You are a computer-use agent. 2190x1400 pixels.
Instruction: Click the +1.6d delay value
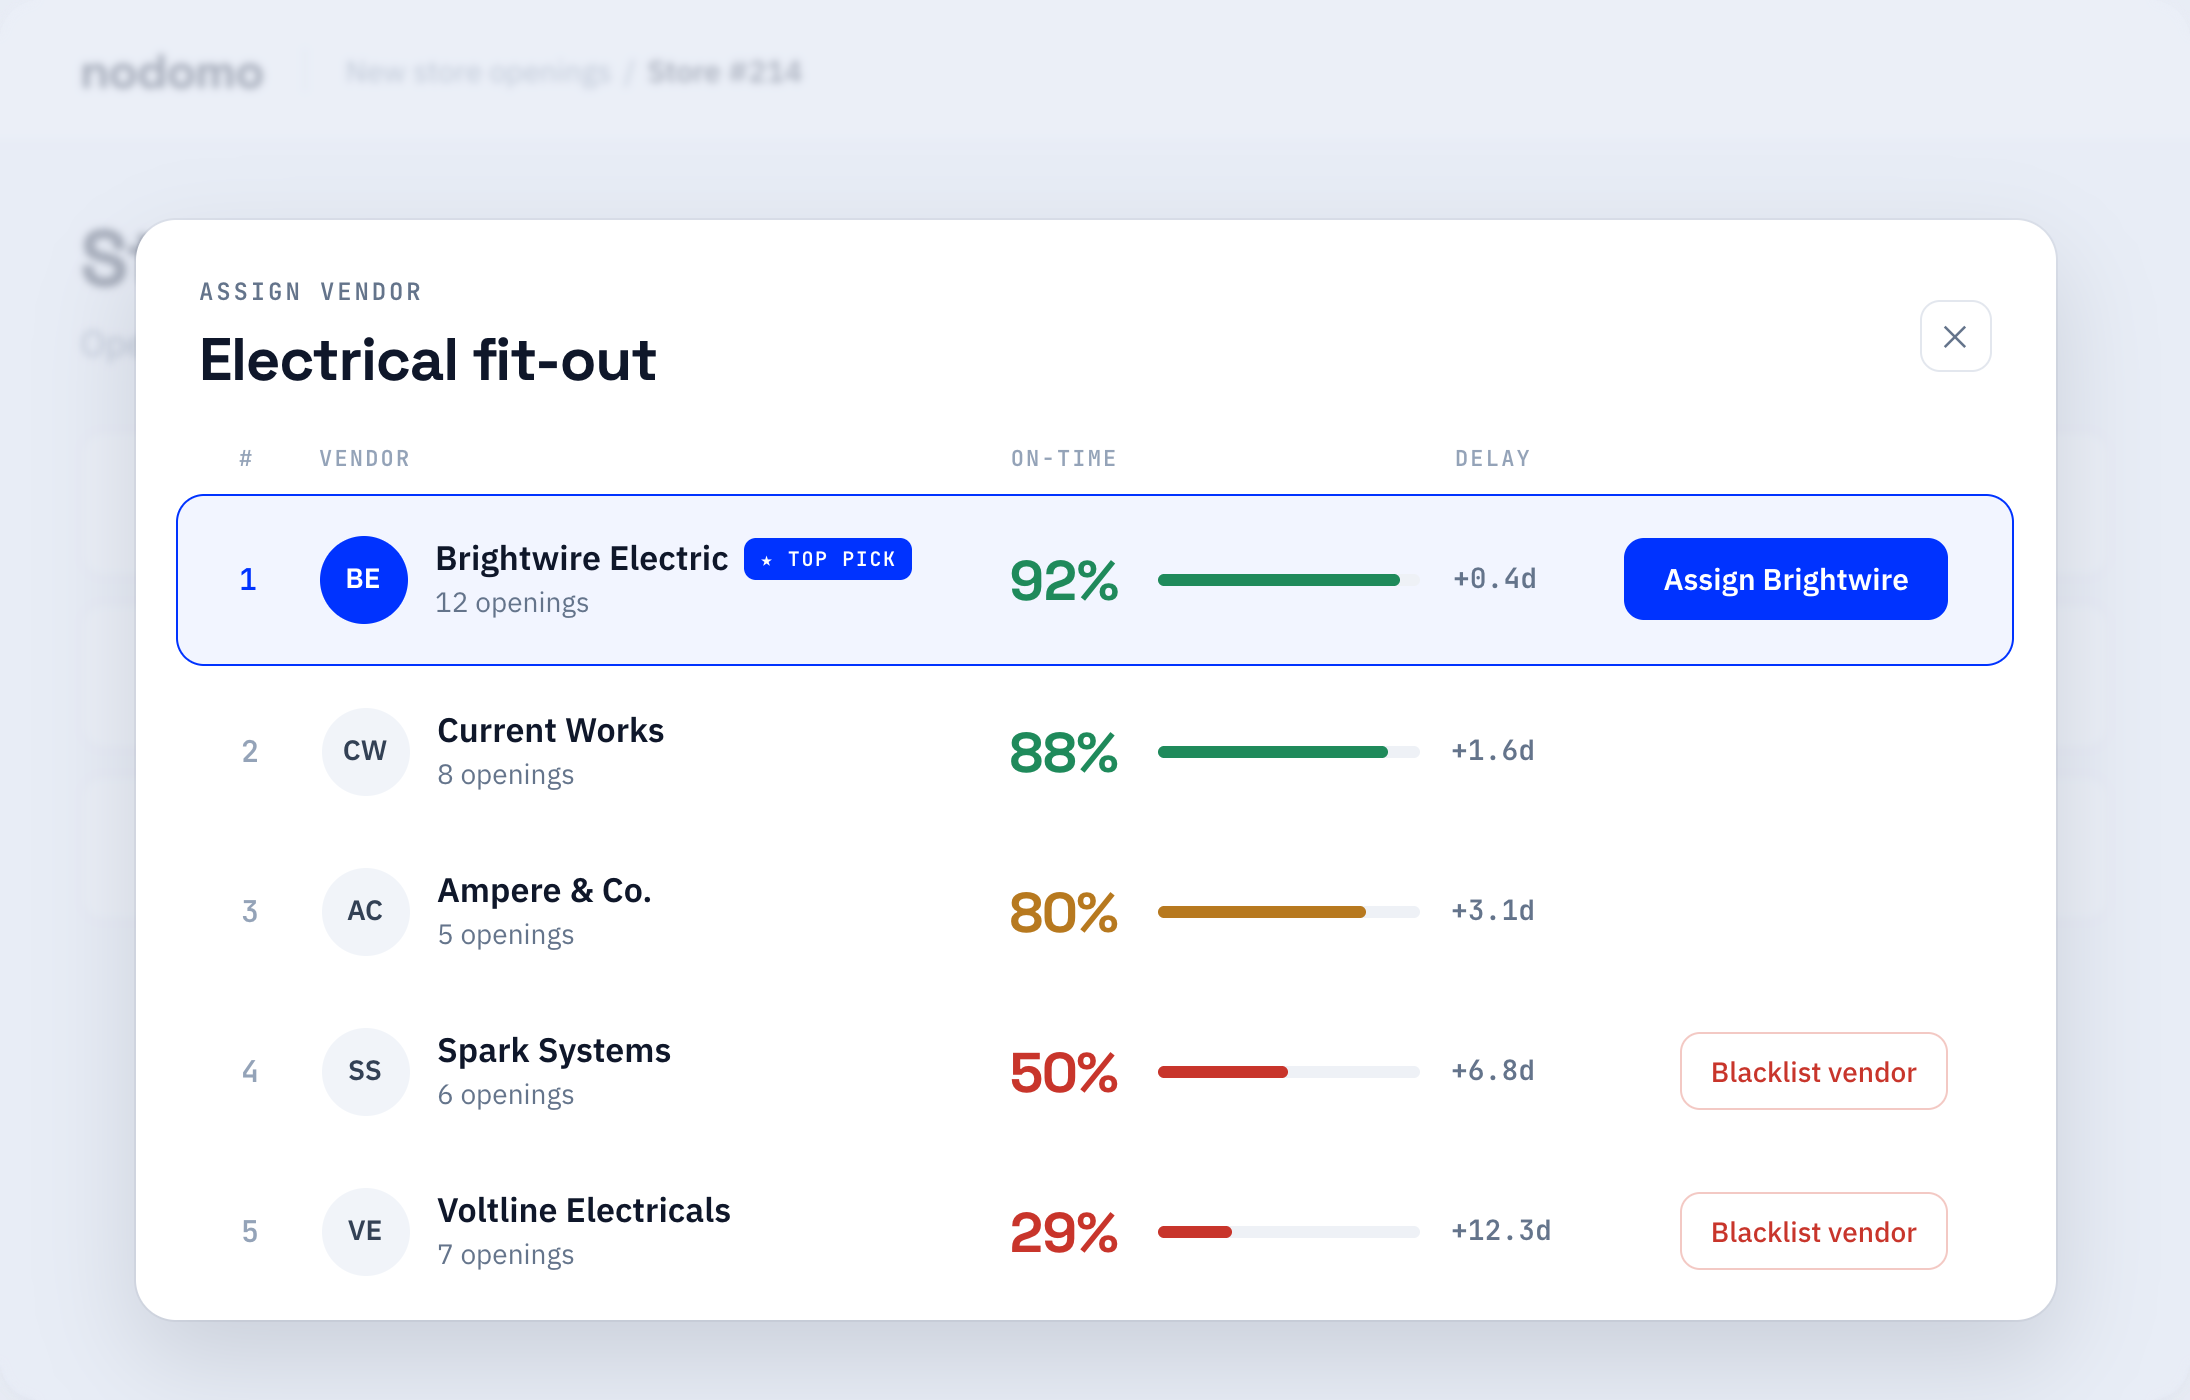pyautogui.click(x=1493, y=751)
